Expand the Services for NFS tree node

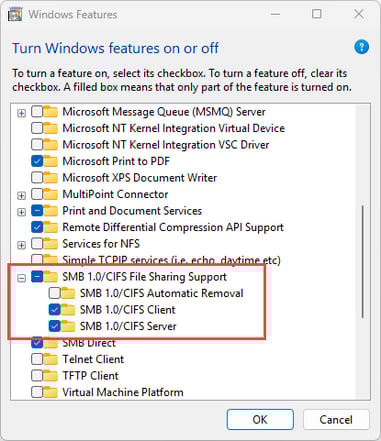point(21,245)
